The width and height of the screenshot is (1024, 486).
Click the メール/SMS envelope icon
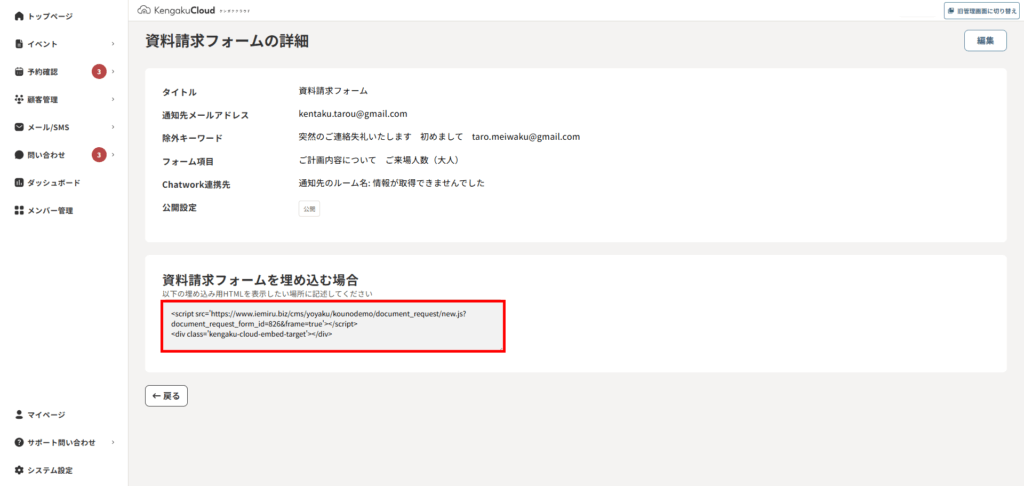pos(19,127)
